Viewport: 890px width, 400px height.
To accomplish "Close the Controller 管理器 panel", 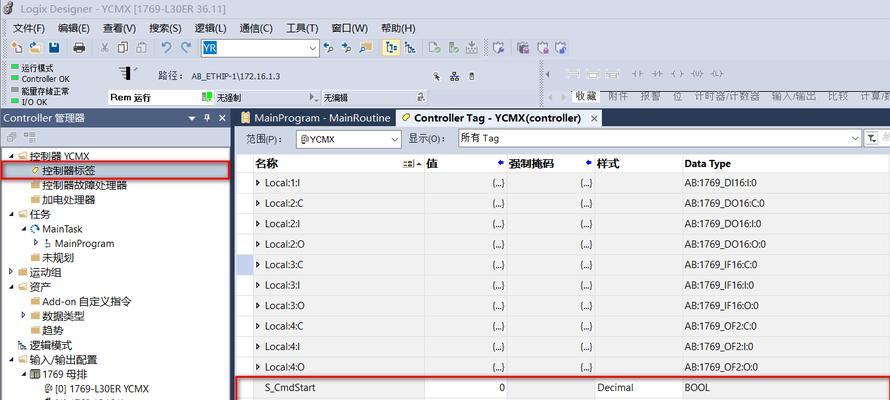I will point(222,118).
